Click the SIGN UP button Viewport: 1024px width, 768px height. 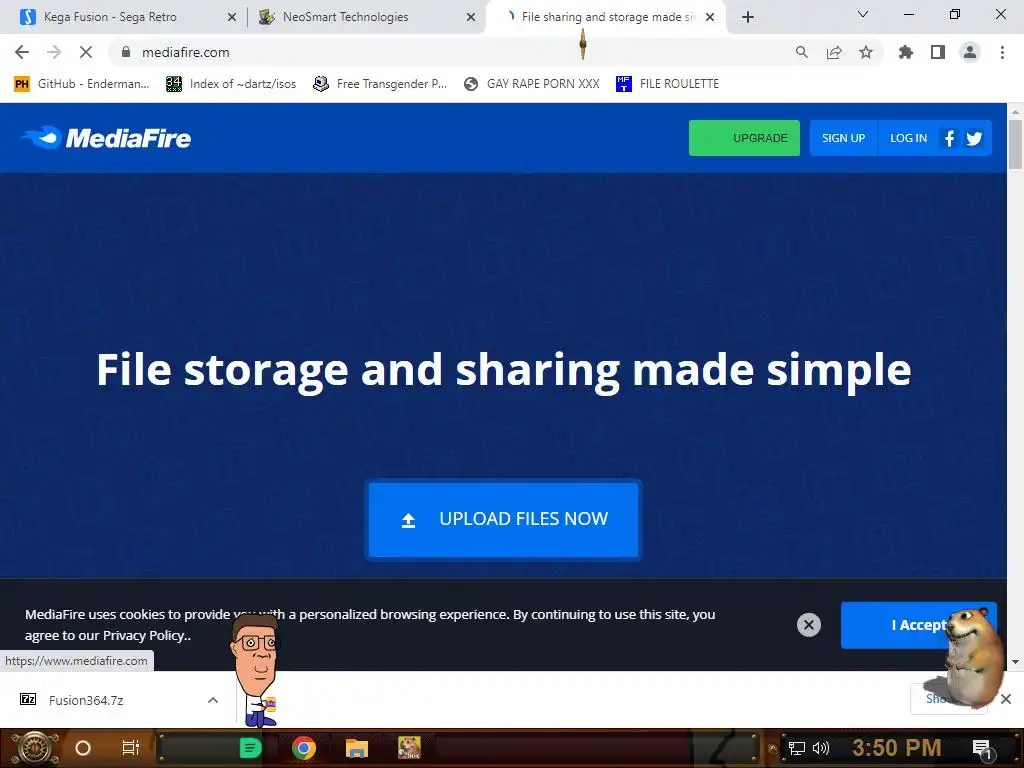pyautogui.click(x=843, y=138)
